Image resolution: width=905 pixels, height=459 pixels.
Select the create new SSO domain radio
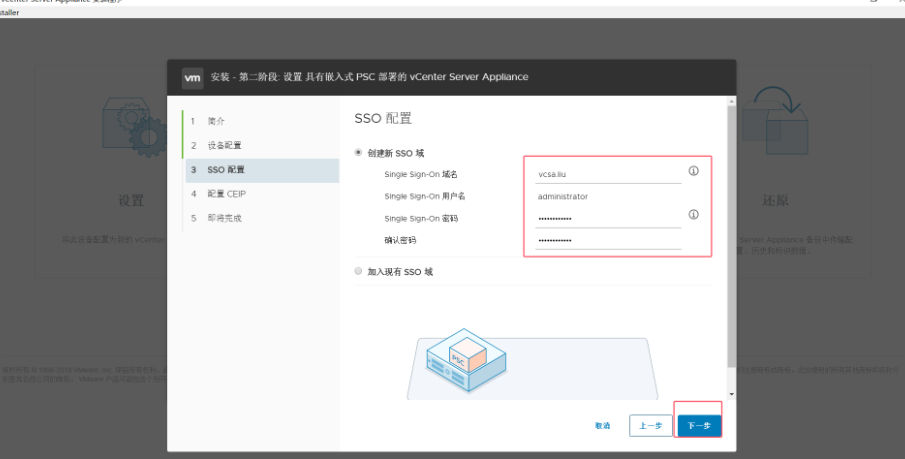point(358,153)
